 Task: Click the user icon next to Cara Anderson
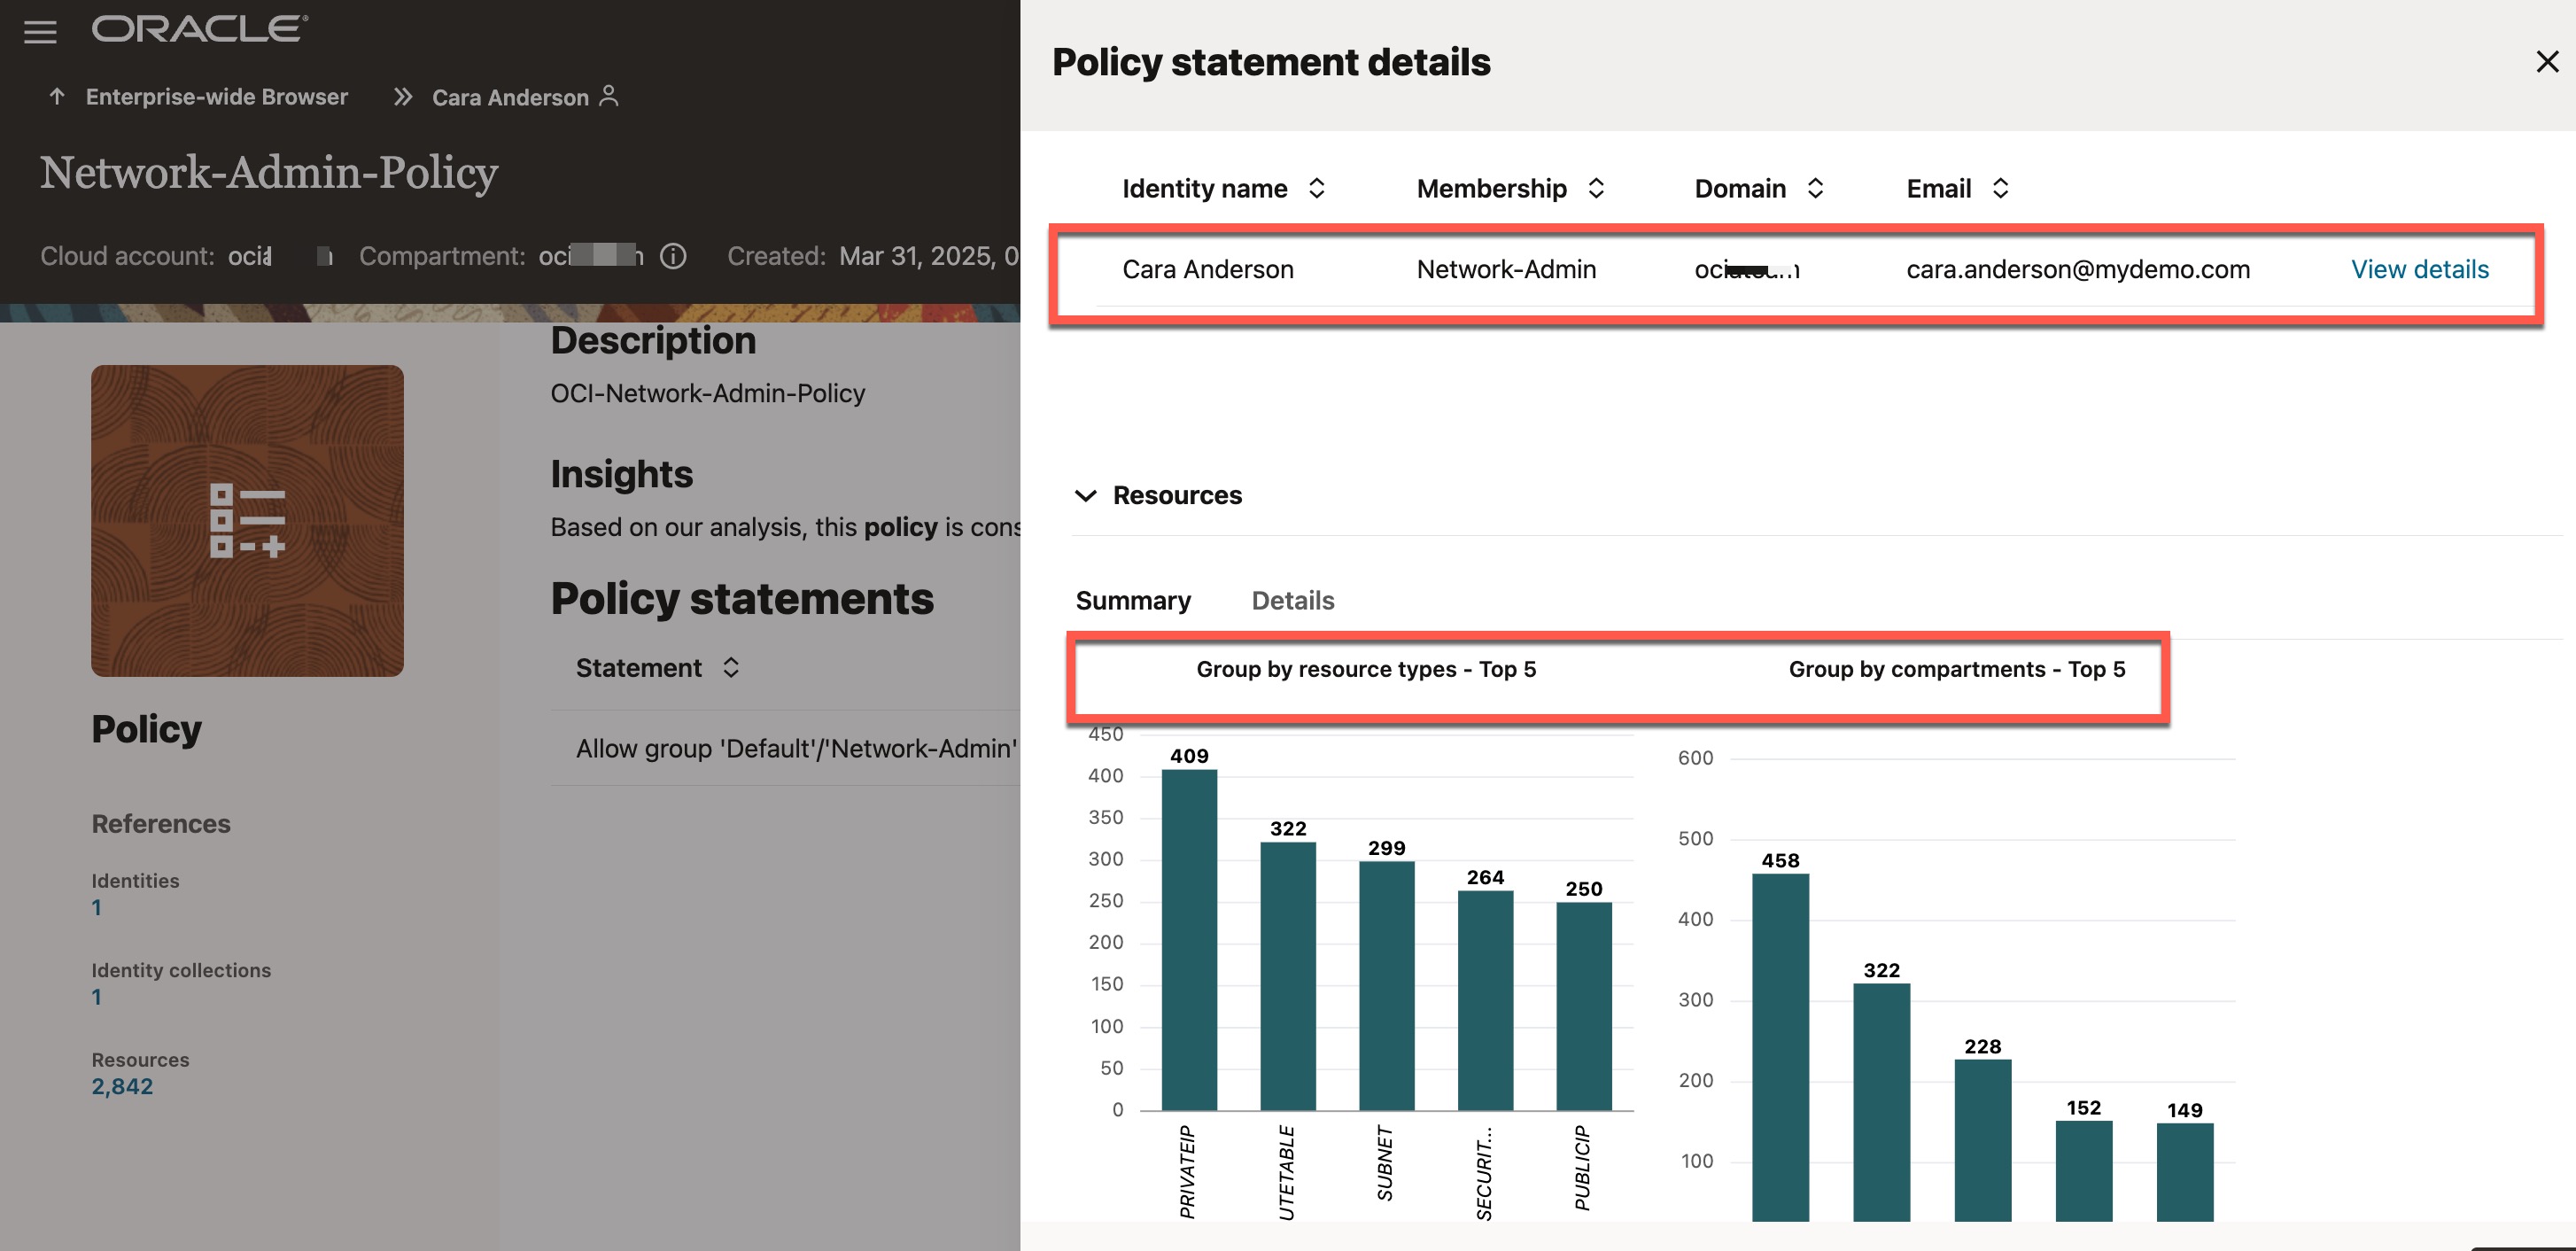[x=608, y=96]
